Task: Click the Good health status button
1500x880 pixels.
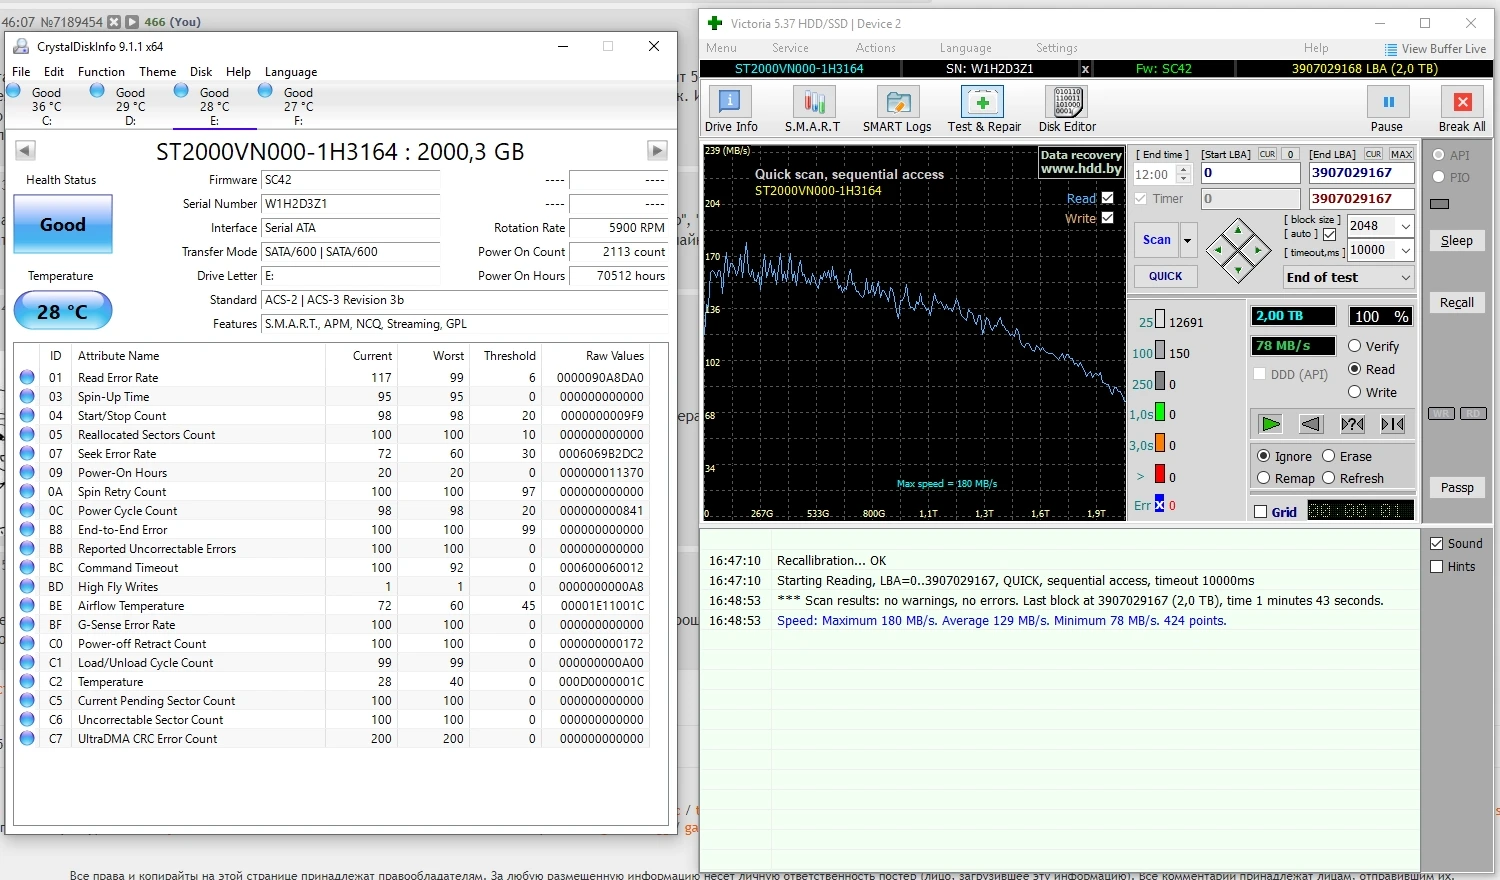Action: pos(63,224)
